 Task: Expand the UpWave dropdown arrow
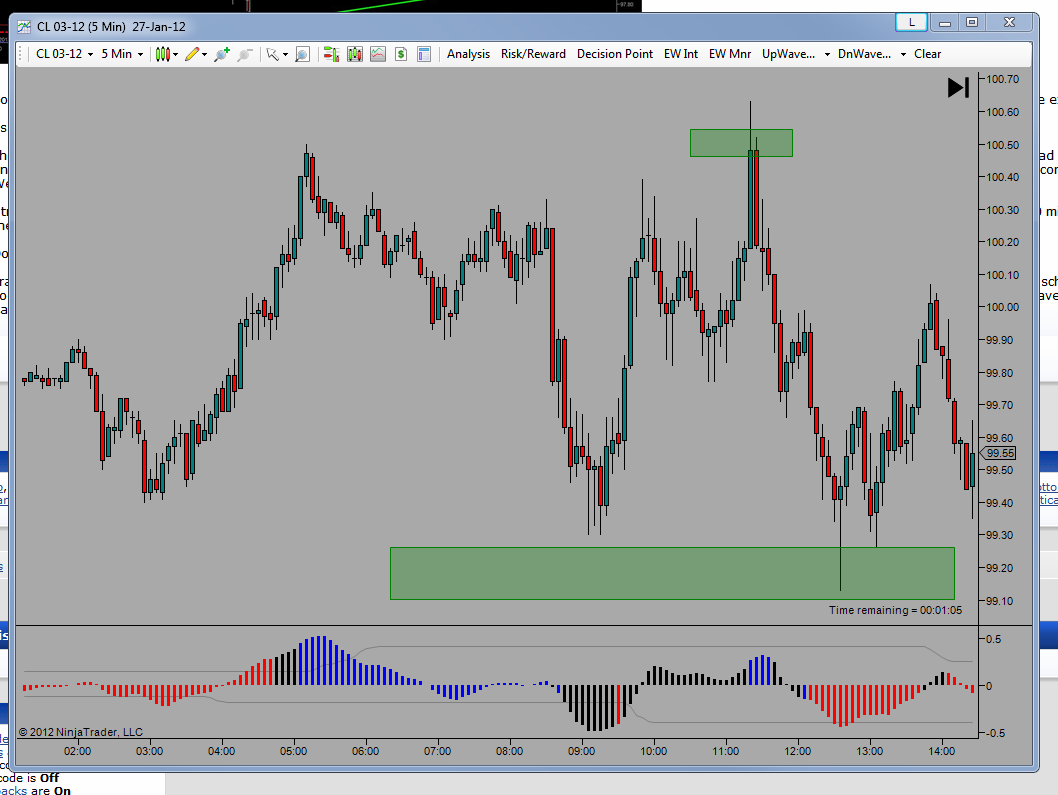[x=827, y=55]
